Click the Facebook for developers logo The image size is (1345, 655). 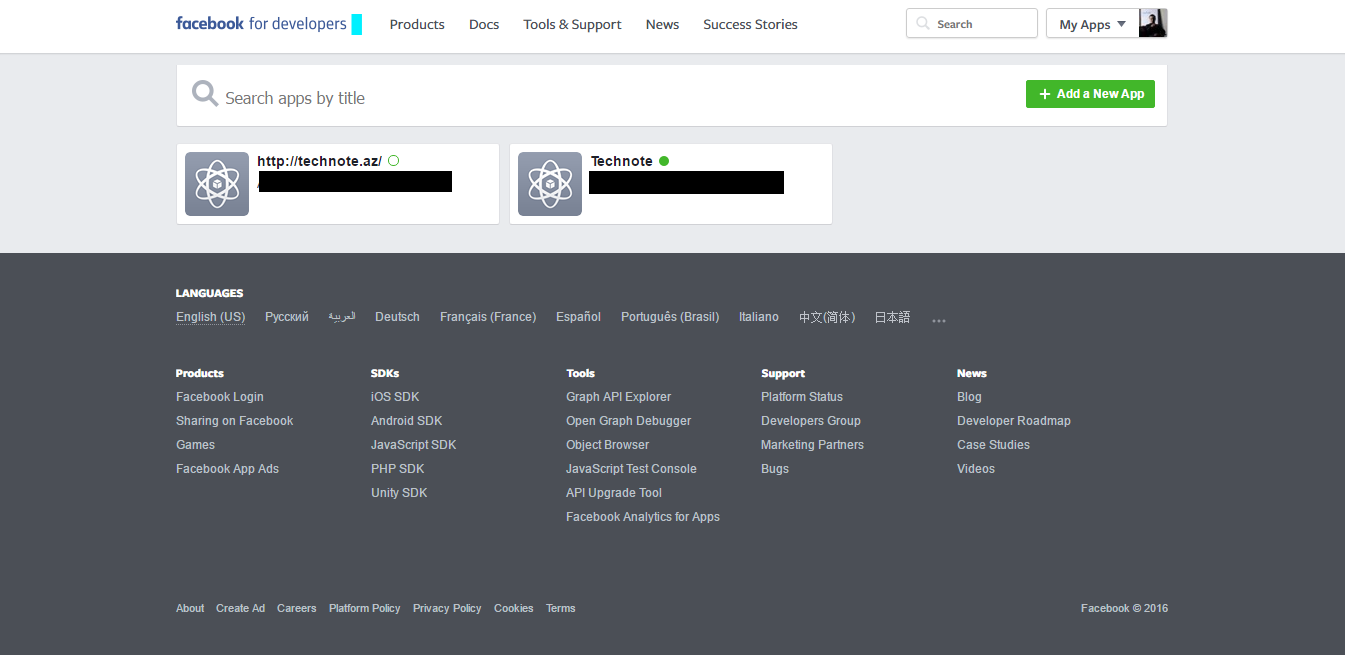261,24
